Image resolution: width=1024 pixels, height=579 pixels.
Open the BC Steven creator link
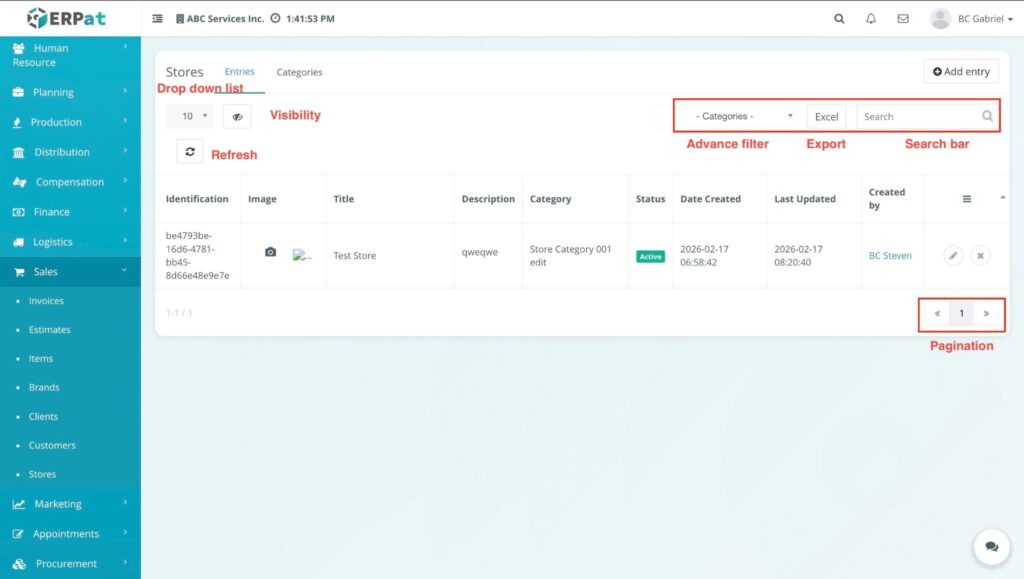(x=890, y=256)
